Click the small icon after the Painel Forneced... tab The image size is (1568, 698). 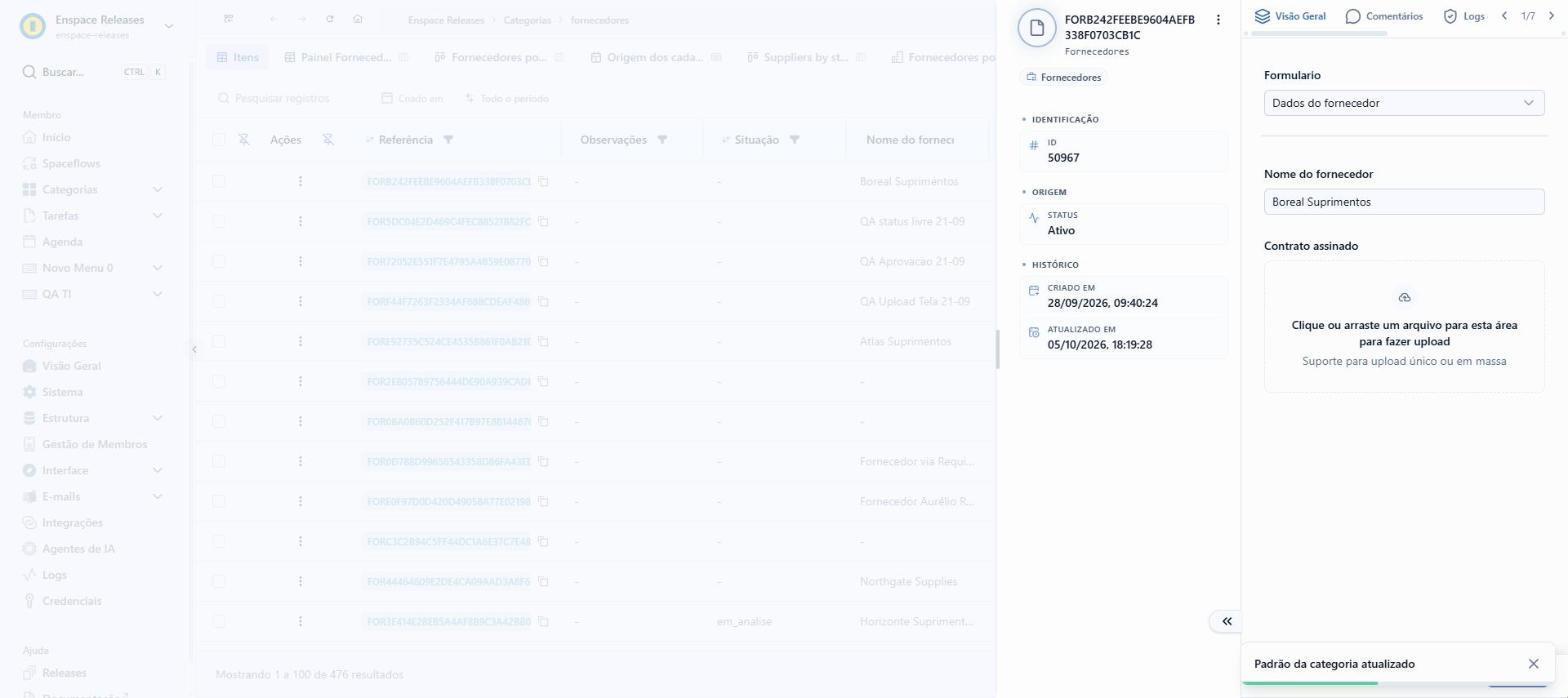pos(403,58)
